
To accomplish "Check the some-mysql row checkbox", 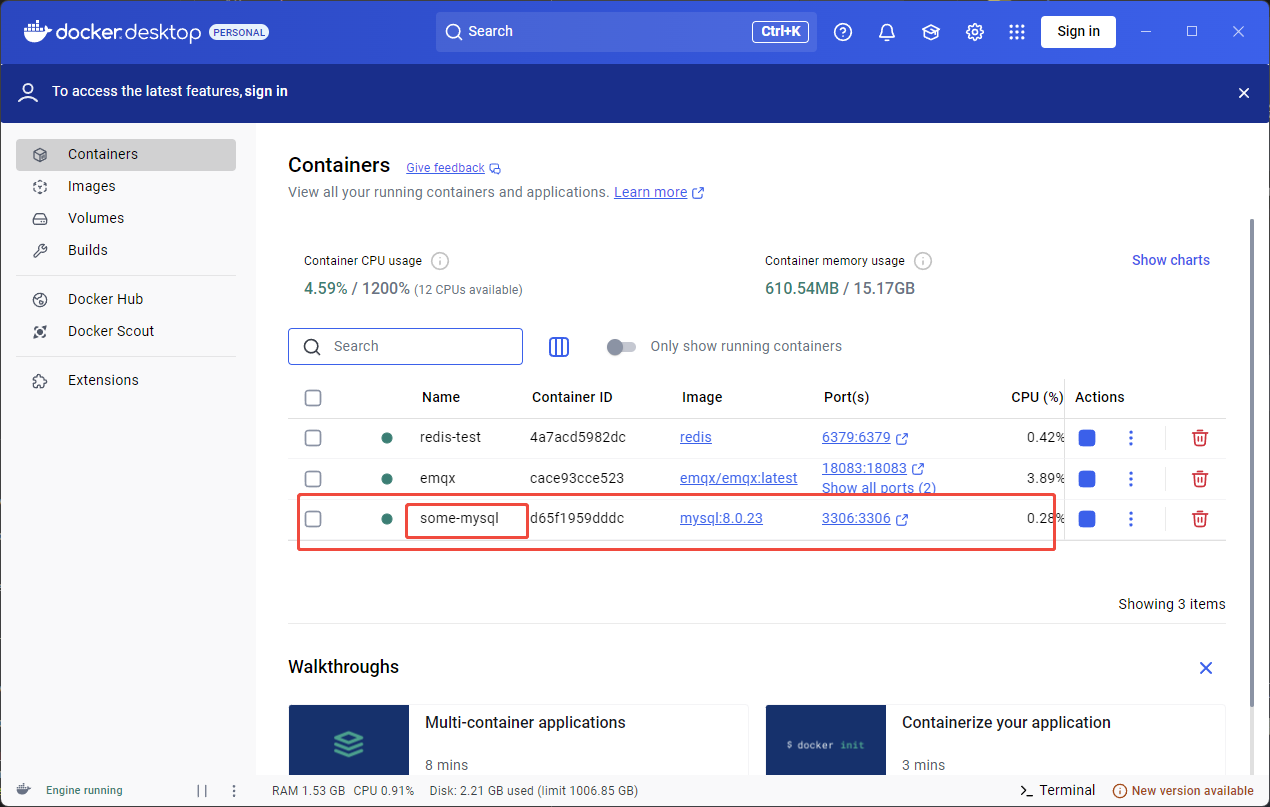I will (x=313, y=519).
